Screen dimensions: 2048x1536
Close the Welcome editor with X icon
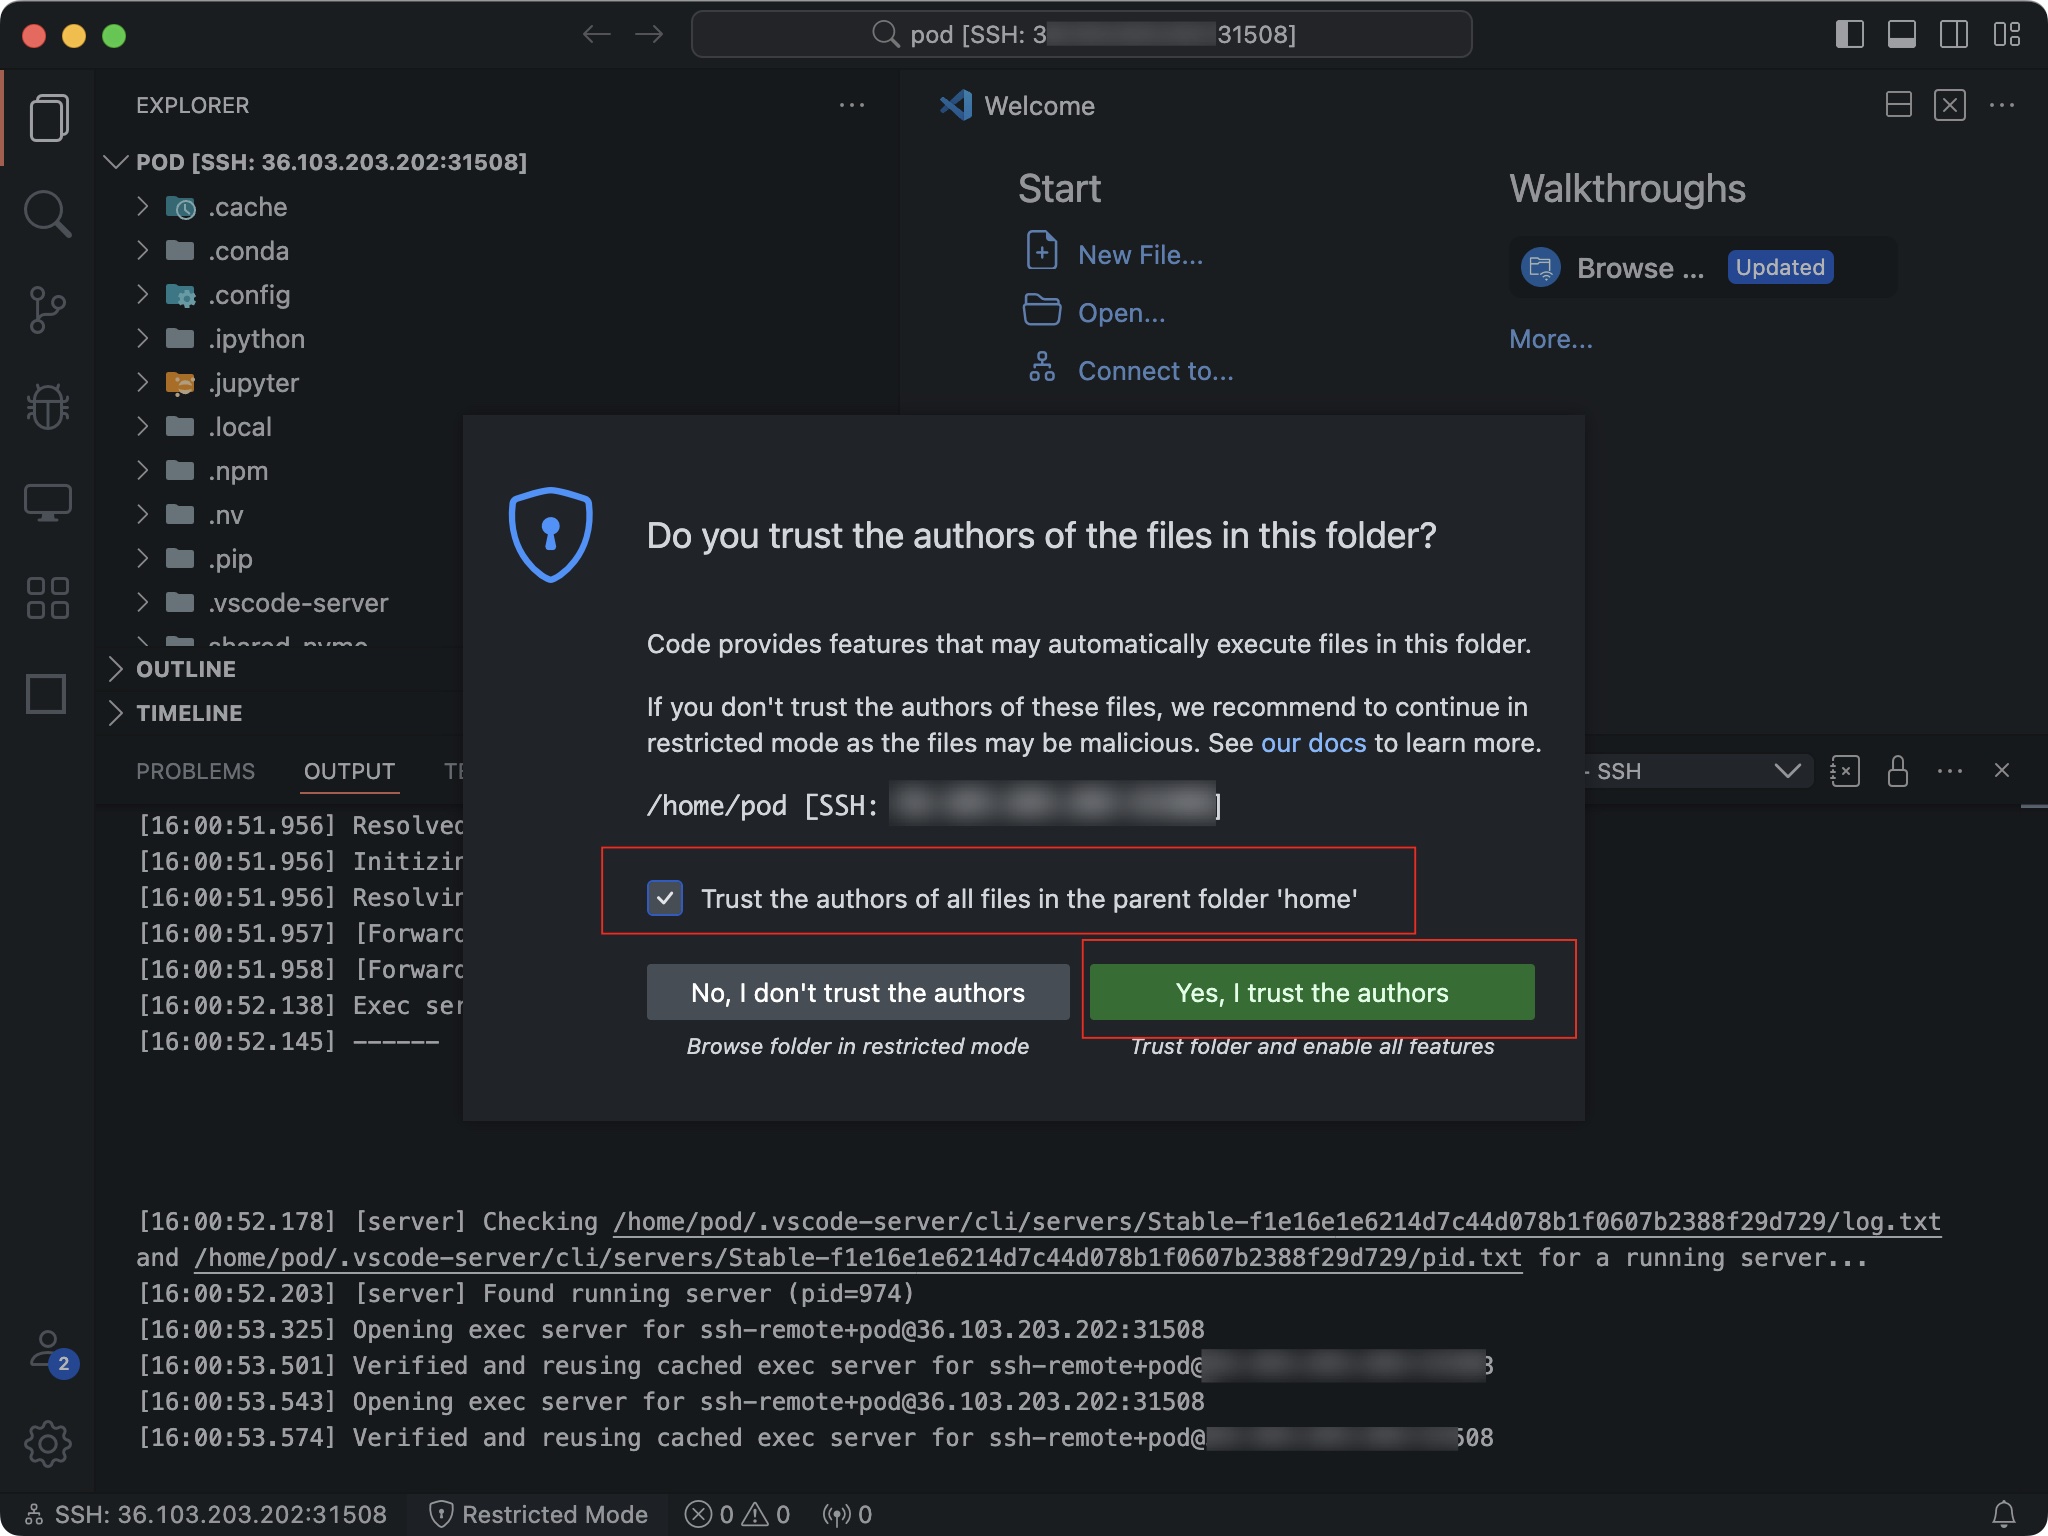click(1950, 105)
